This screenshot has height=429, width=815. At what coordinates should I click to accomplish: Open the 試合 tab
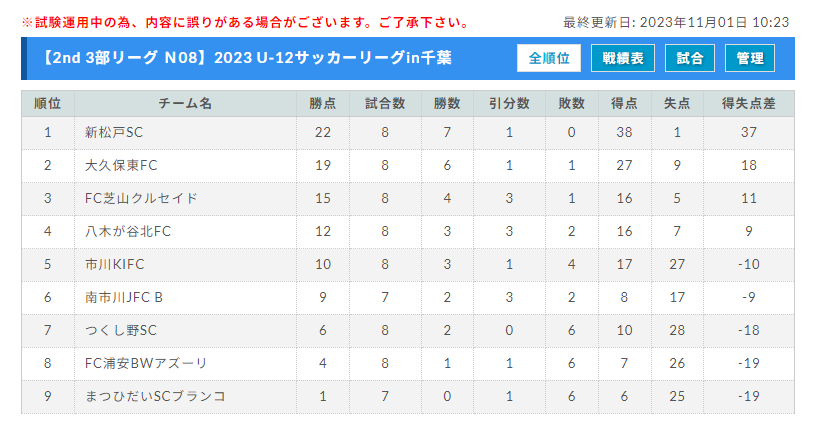coord(690,58)
